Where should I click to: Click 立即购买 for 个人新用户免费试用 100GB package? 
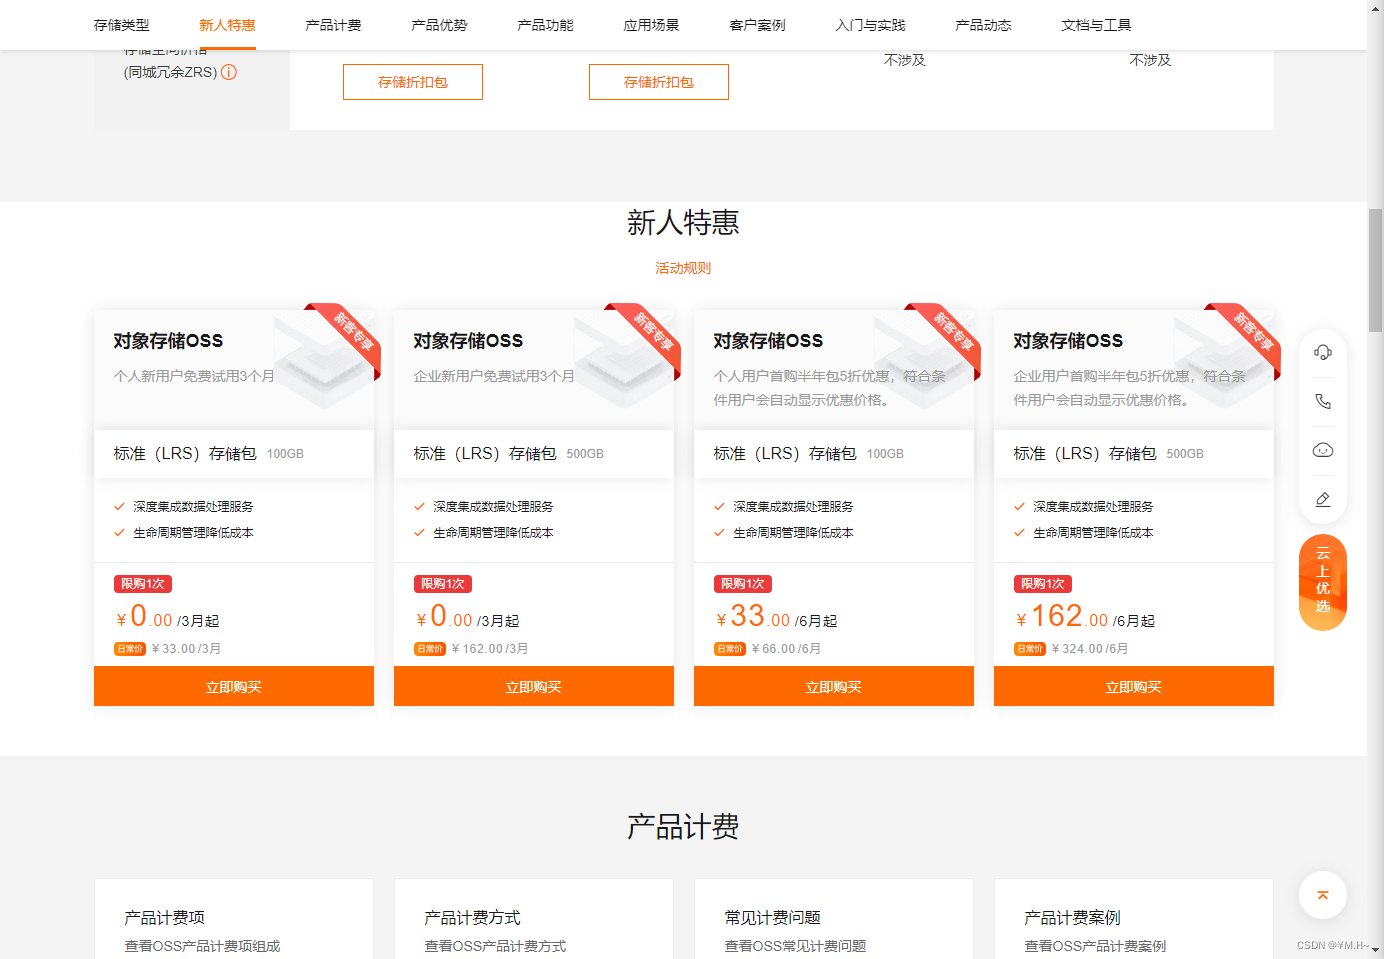click(234, 686)
